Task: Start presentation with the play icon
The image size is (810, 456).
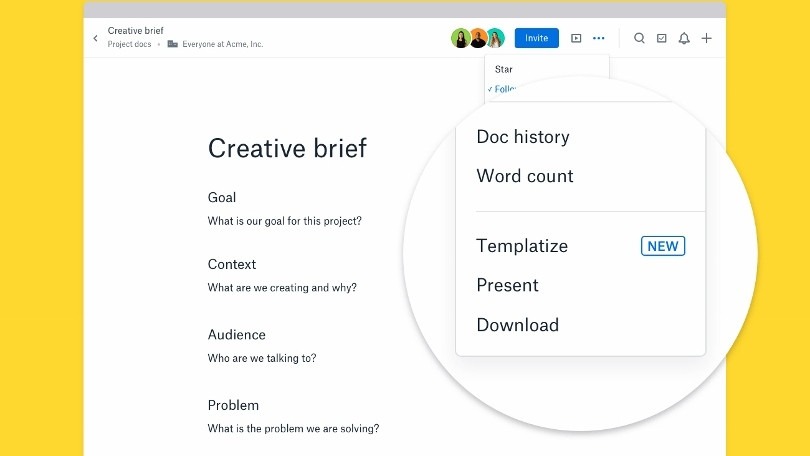Action: coord(576,38)
